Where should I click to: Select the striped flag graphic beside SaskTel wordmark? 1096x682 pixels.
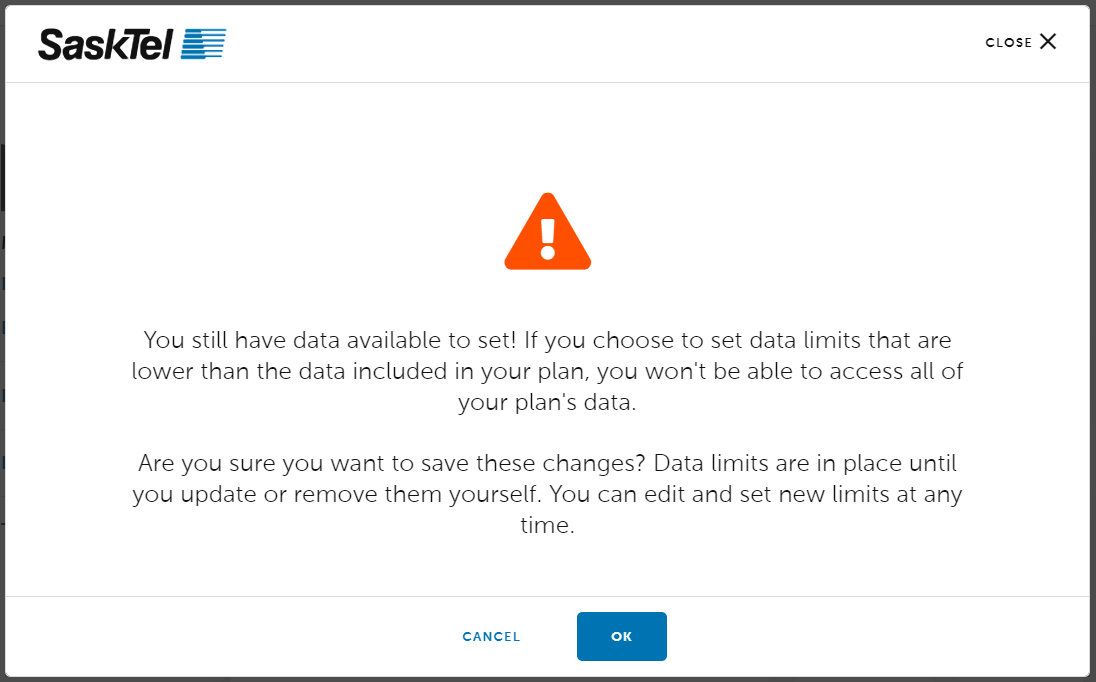point(204,43)
